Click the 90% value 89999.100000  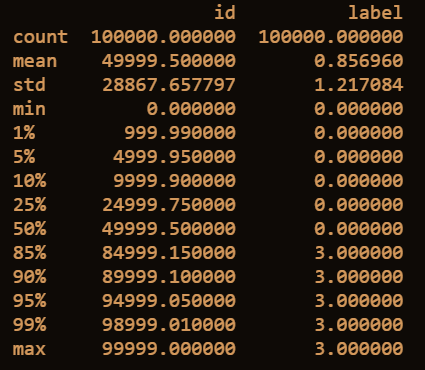[169, 277]
